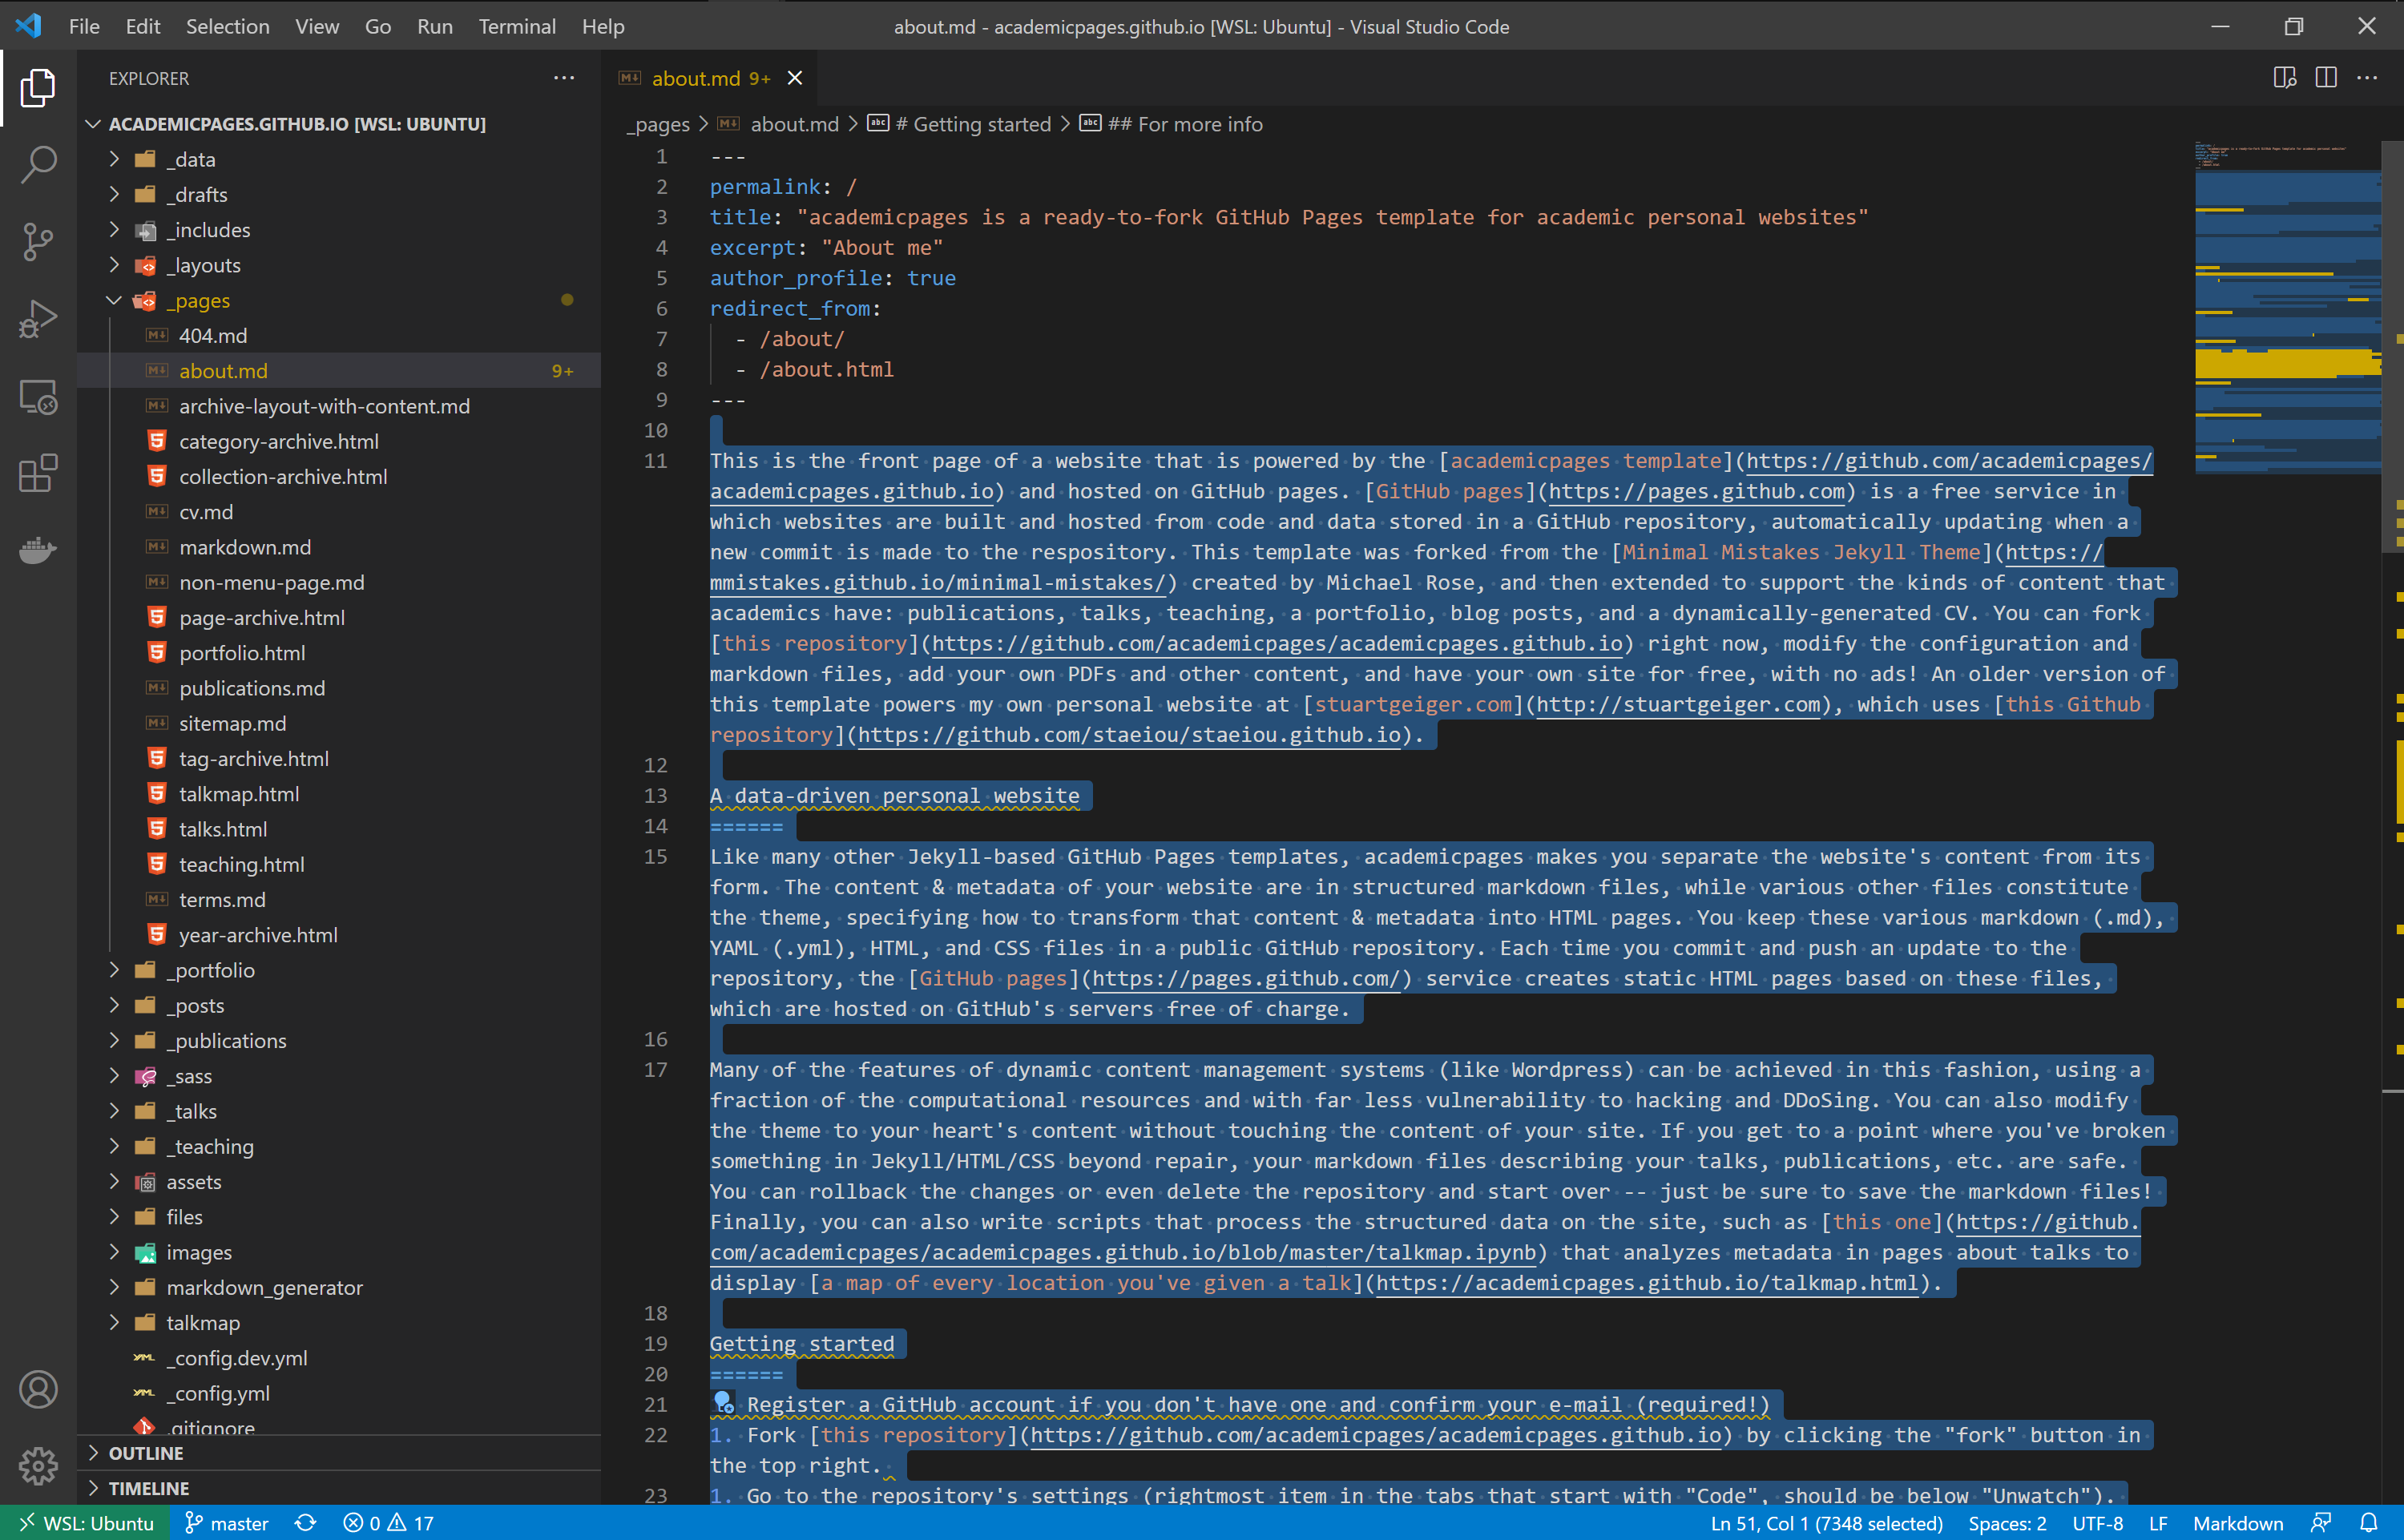
Task: Collapse the _pages folder
Action: tap(114, 300)
